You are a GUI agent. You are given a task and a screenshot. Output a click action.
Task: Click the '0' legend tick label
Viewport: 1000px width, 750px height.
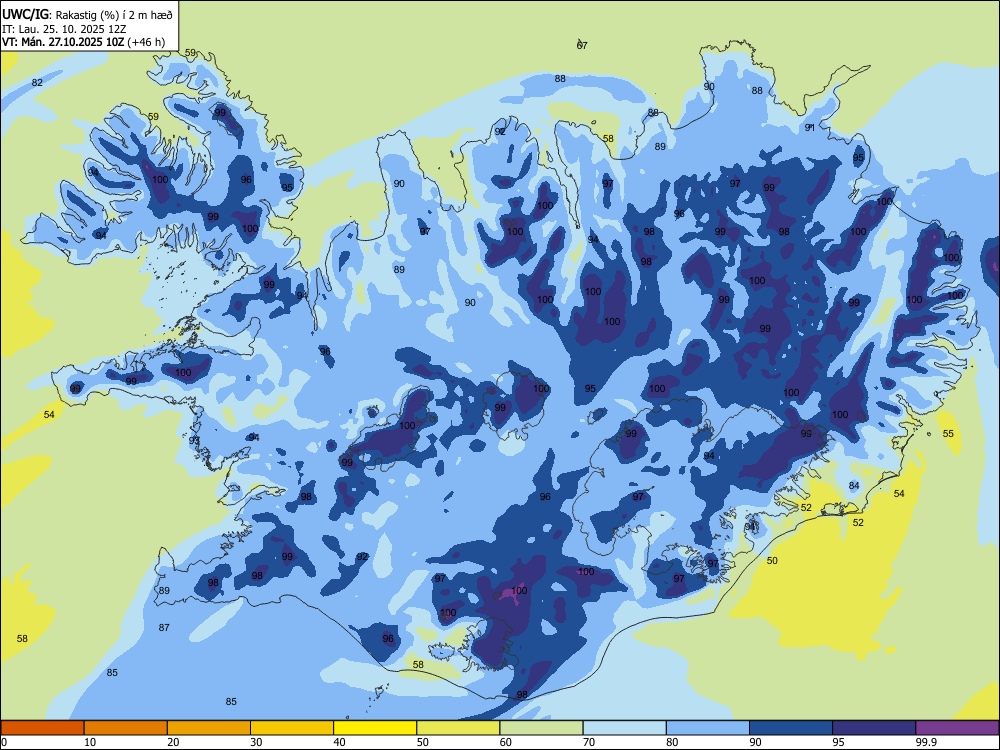[x=4, y=742]
